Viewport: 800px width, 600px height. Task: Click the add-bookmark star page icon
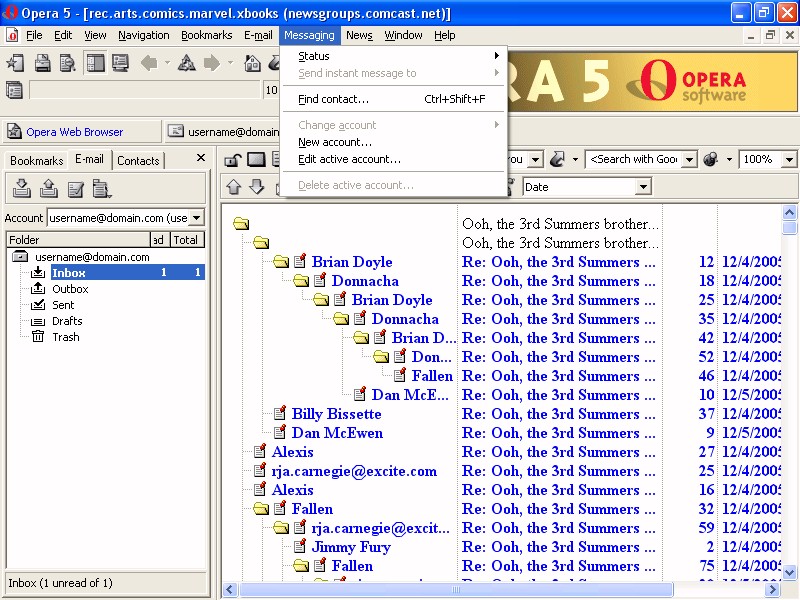click(15, 63)
